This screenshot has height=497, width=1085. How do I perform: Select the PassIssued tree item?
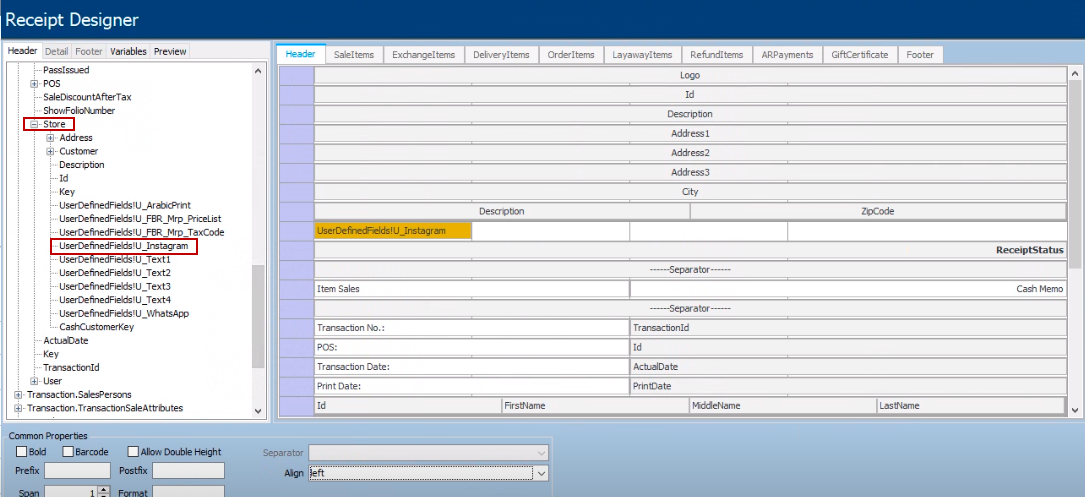tap(66, 70)
